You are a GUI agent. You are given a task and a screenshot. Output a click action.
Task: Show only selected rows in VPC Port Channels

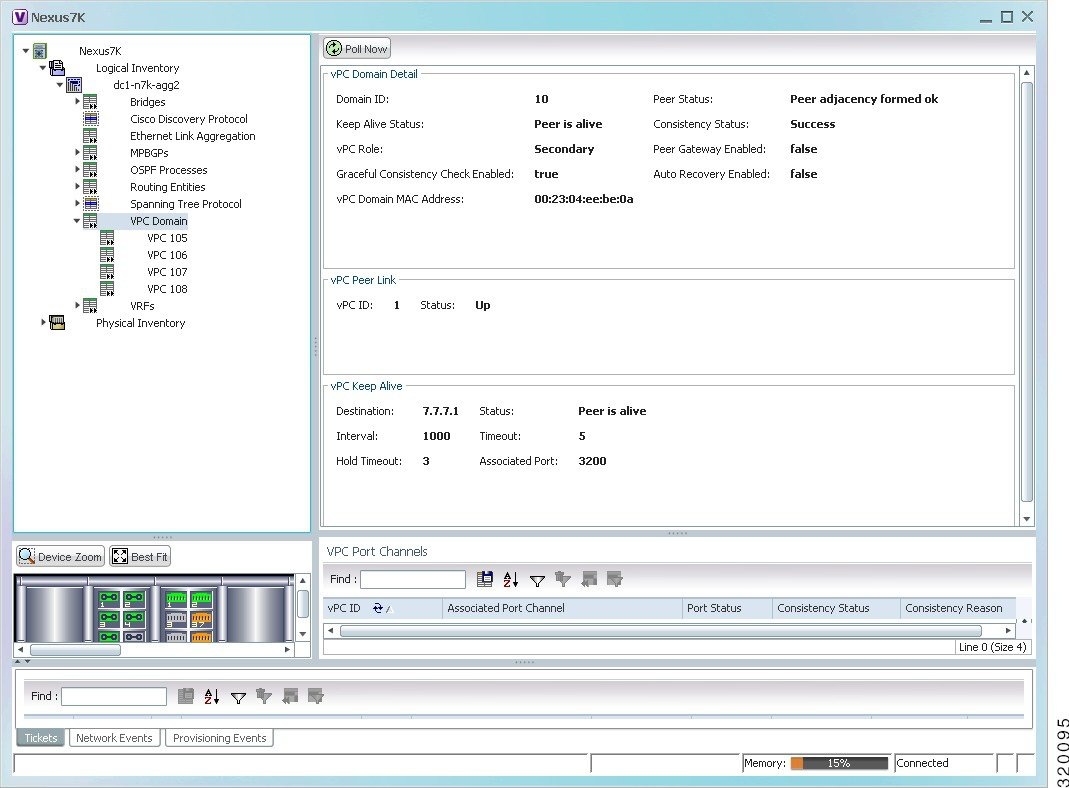pos(614,579)
